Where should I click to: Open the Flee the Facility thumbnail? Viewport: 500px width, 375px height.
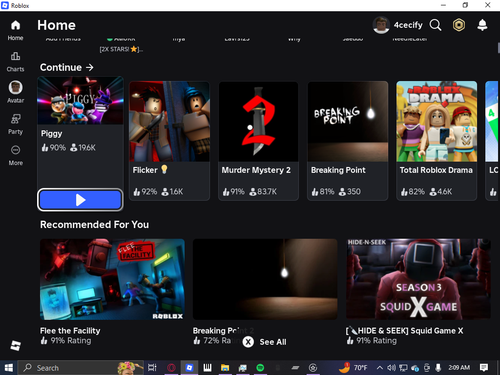(112, 279)
